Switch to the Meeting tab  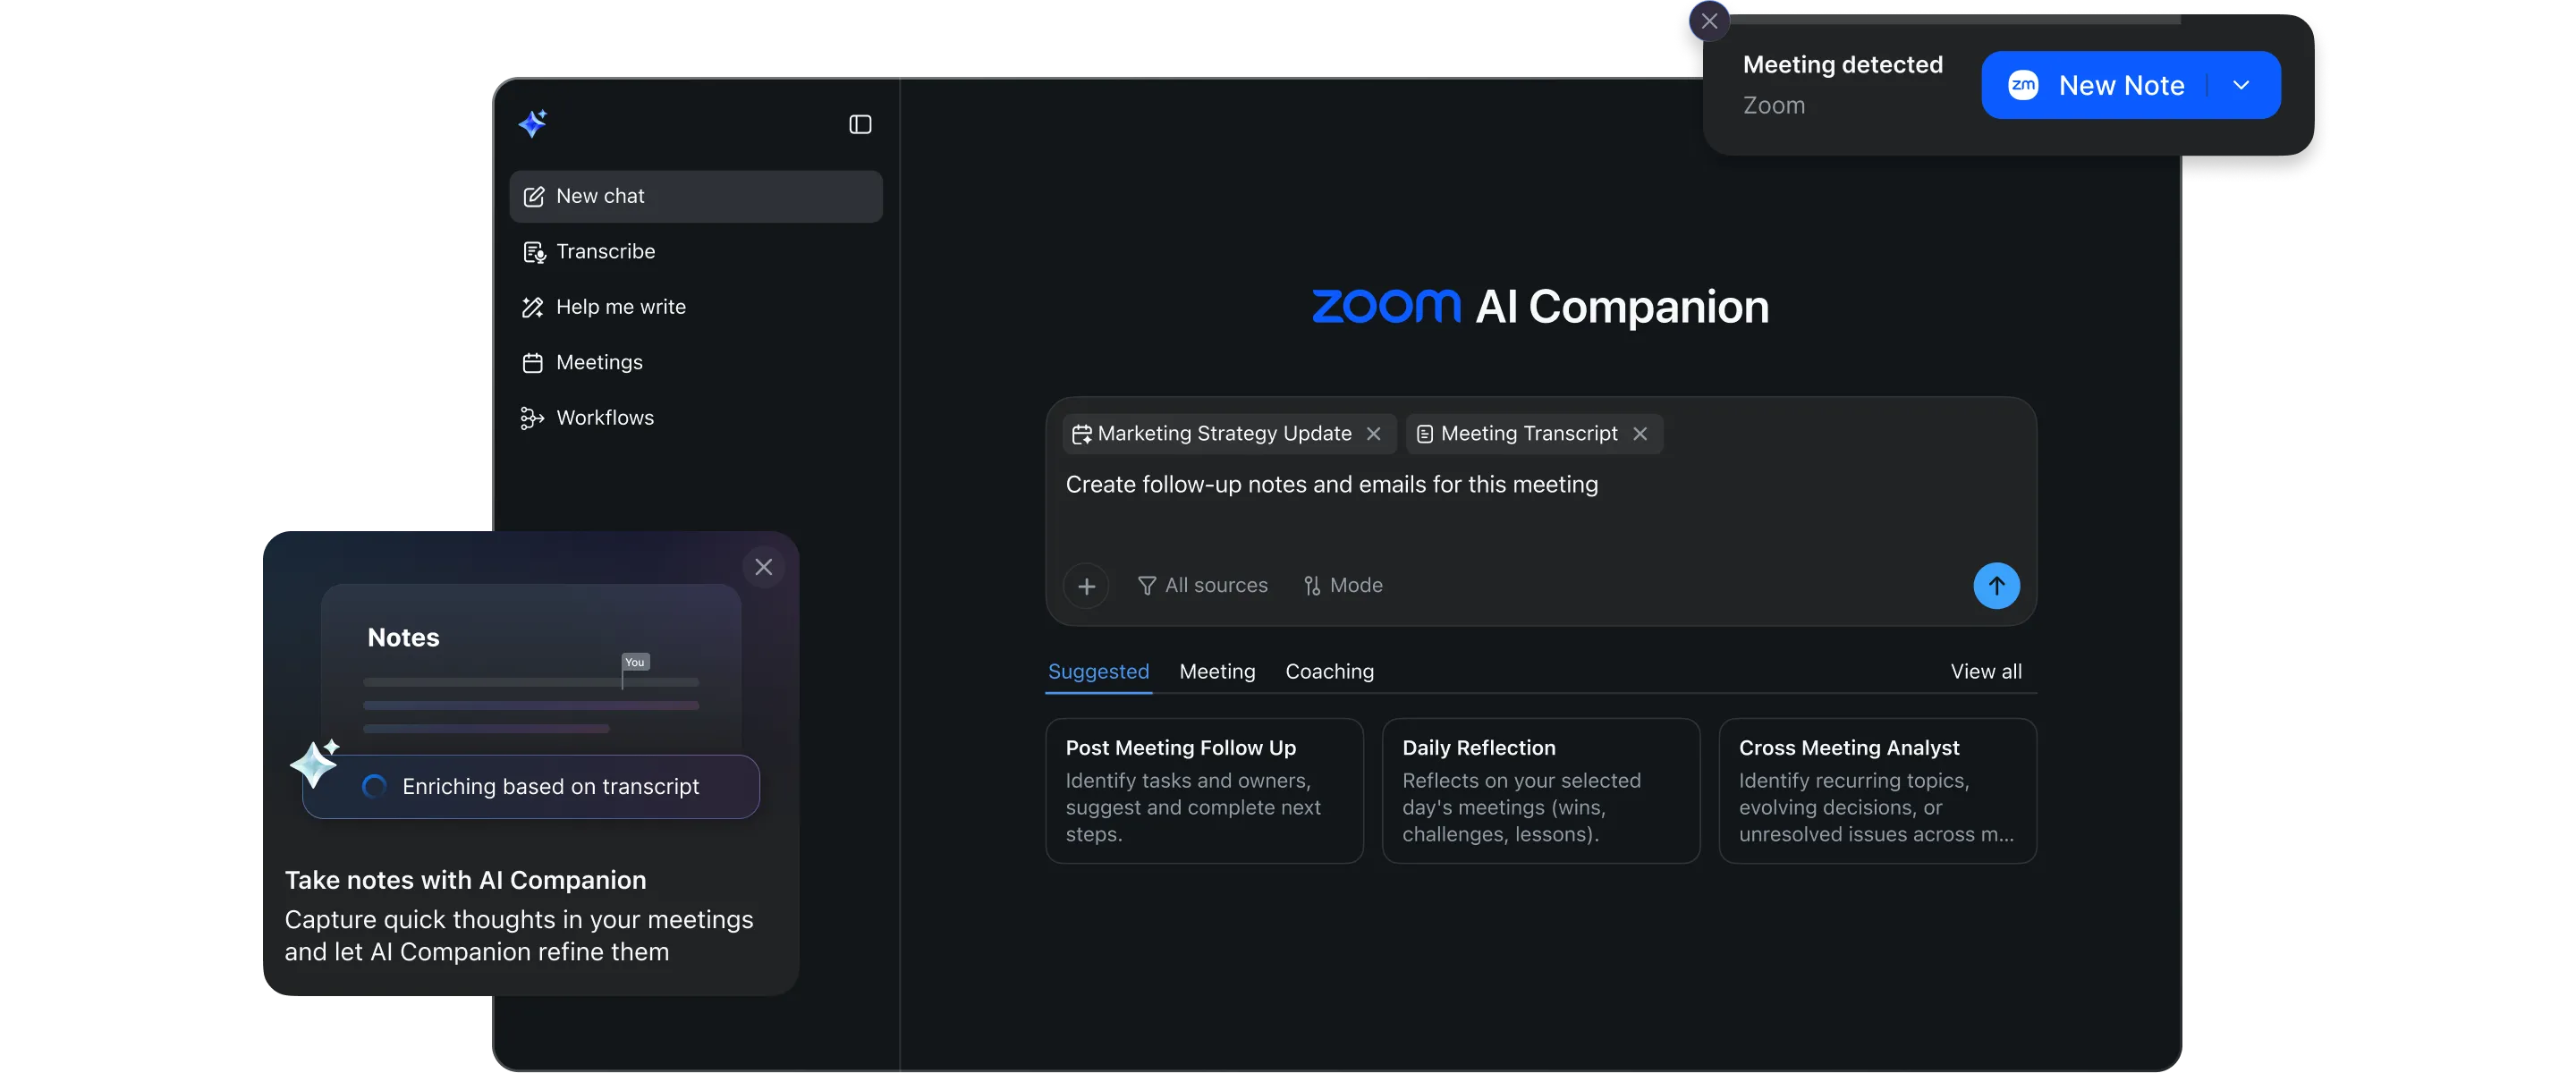click(1216, 671)
